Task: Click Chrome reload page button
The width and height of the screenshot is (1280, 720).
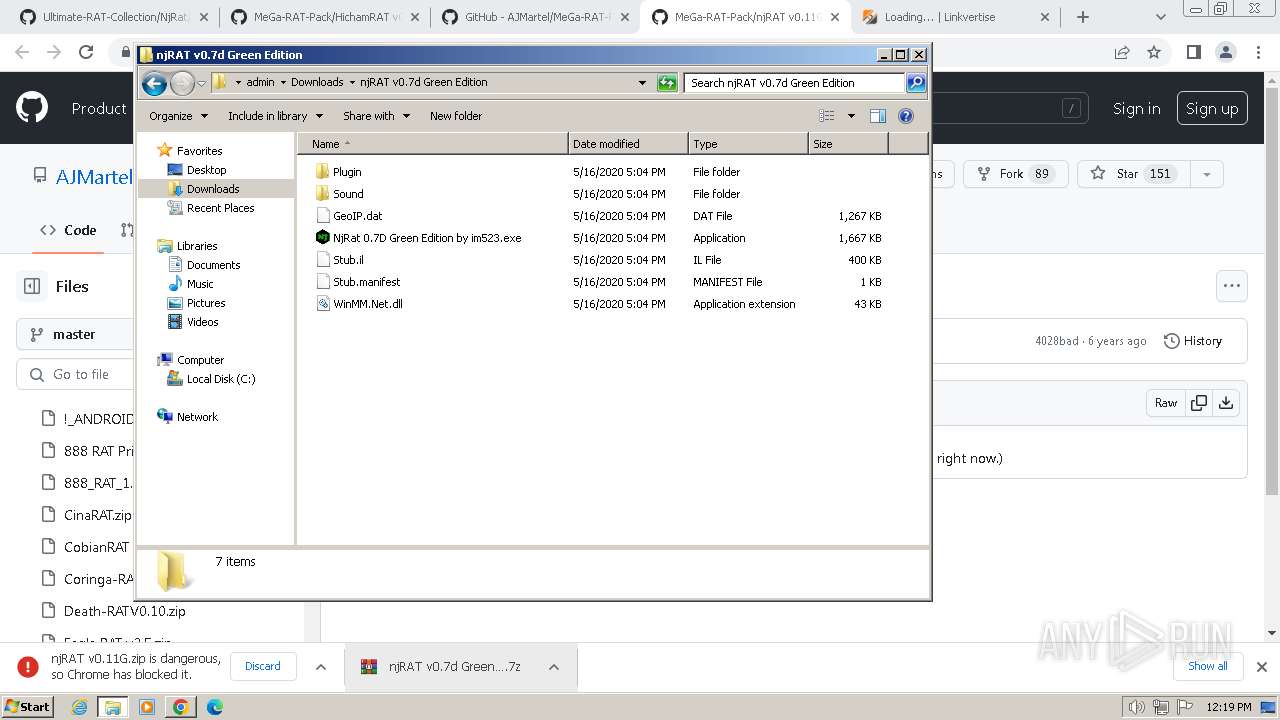Action: tap(86, 52)
